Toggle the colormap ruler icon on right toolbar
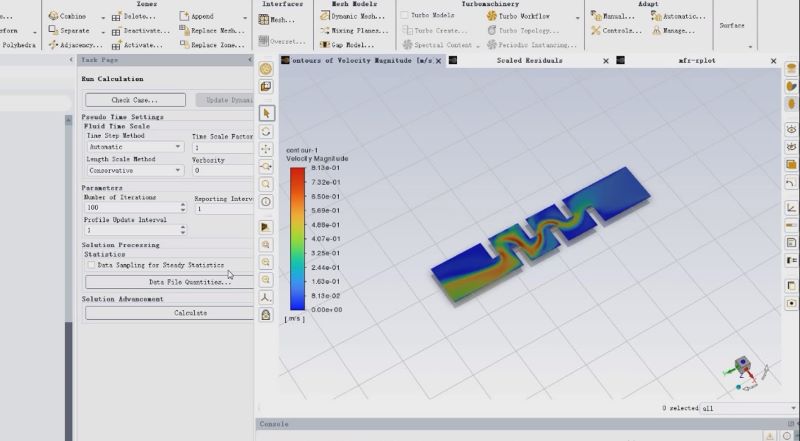 coord(791,225)
